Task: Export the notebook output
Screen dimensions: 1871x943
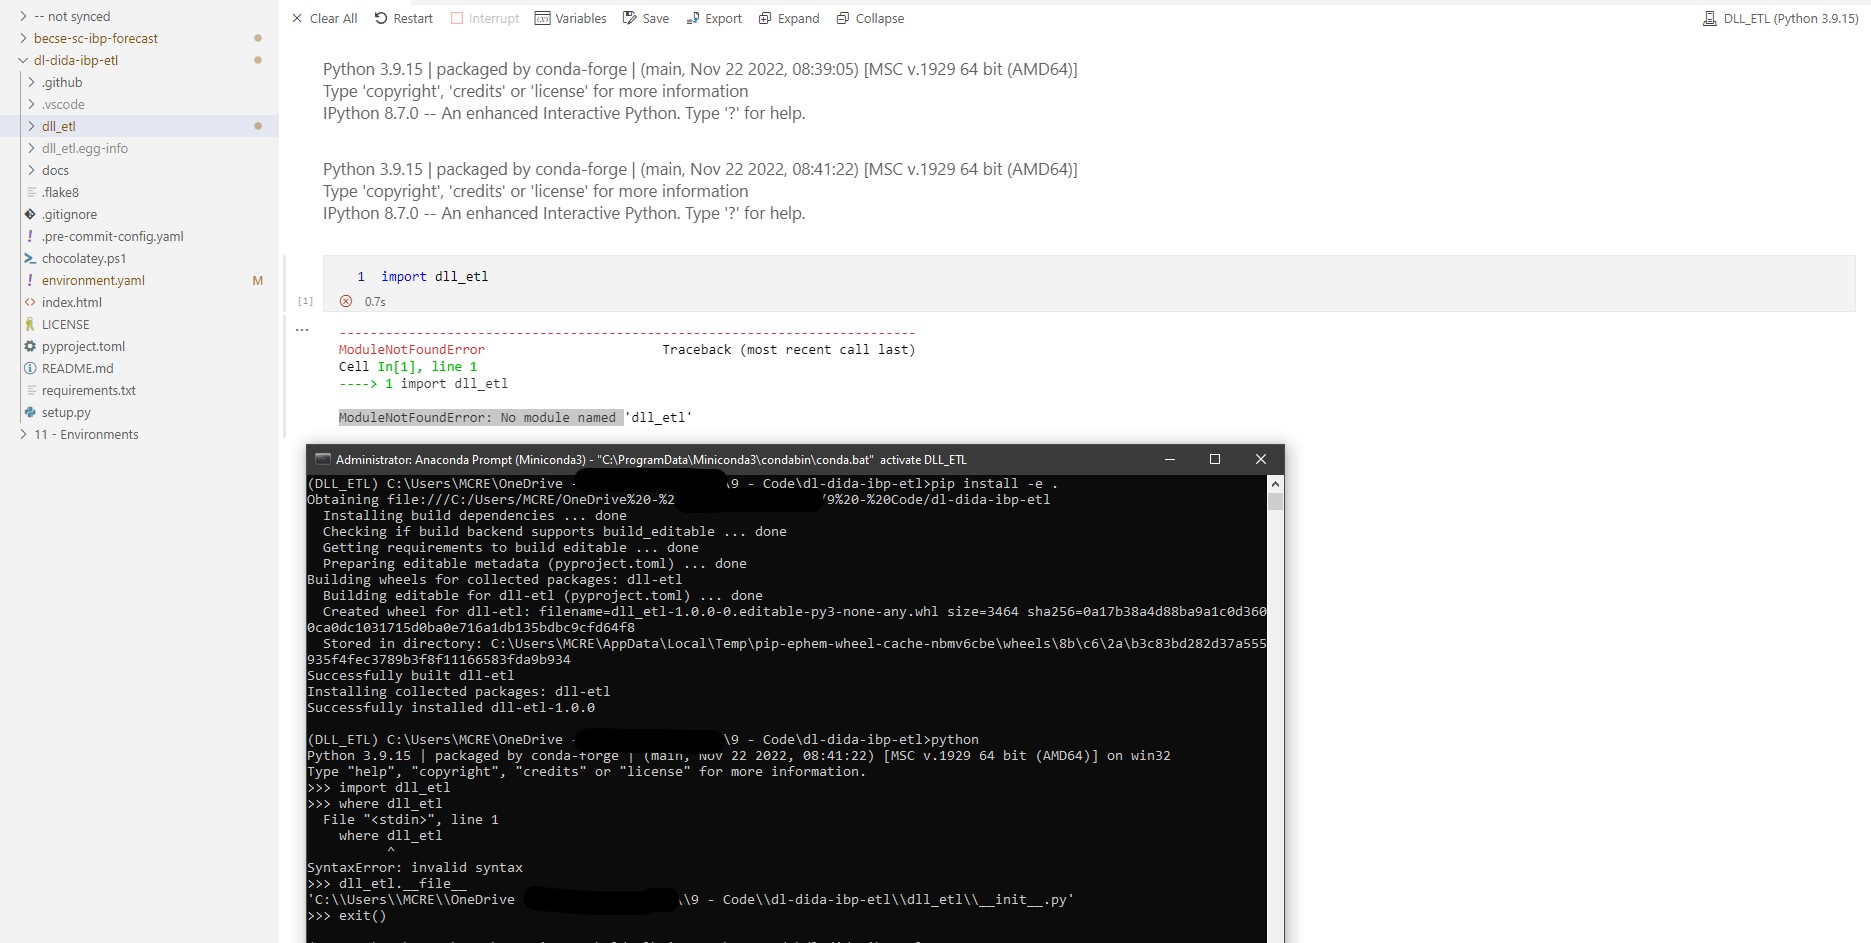Action: click(713, 18)
